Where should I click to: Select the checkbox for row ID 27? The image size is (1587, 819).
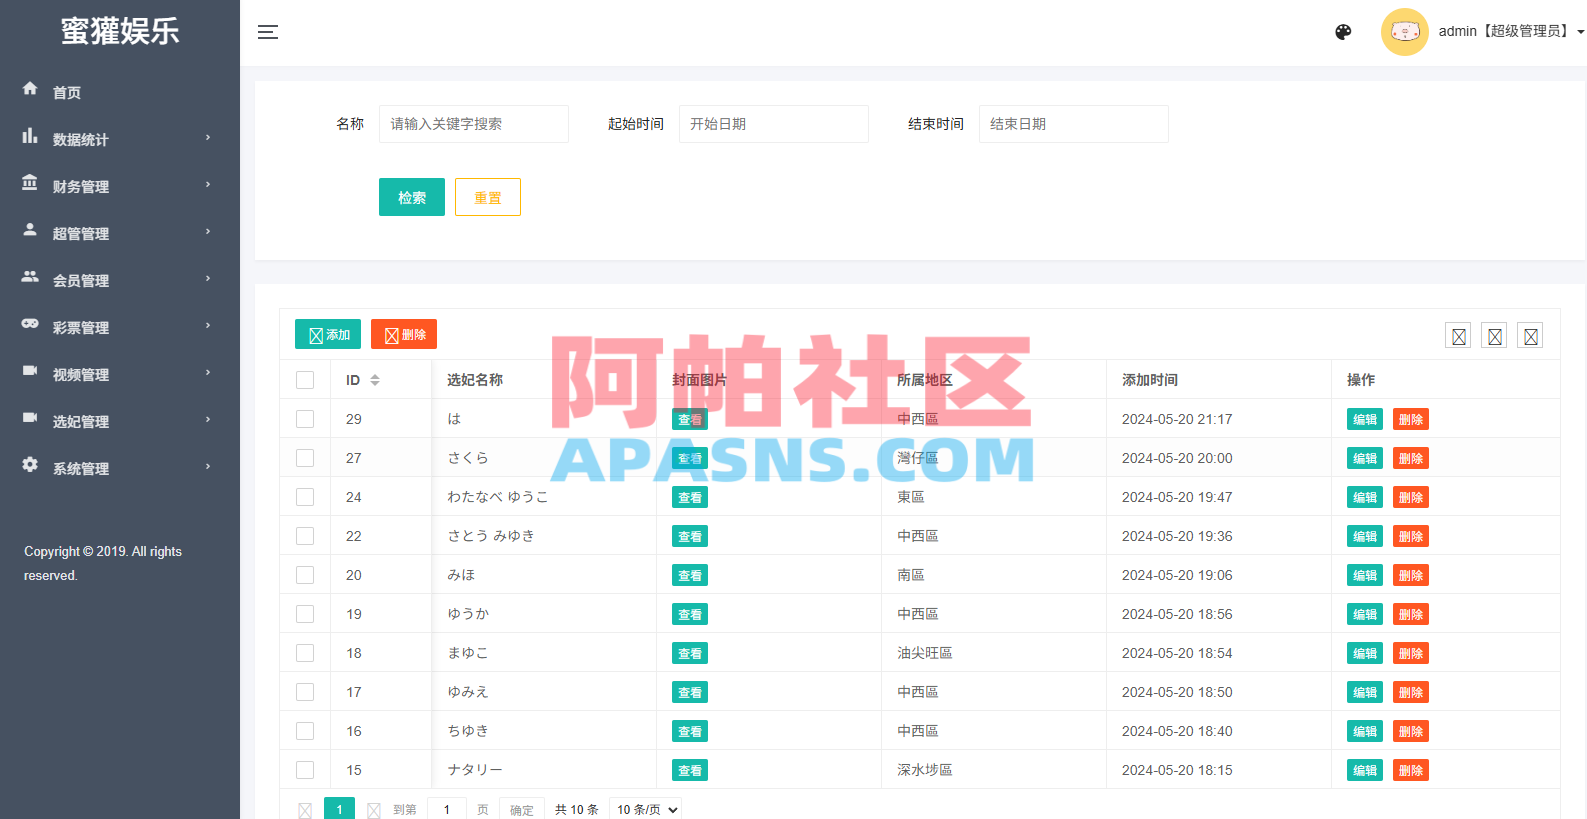click(x=305, y=458)
